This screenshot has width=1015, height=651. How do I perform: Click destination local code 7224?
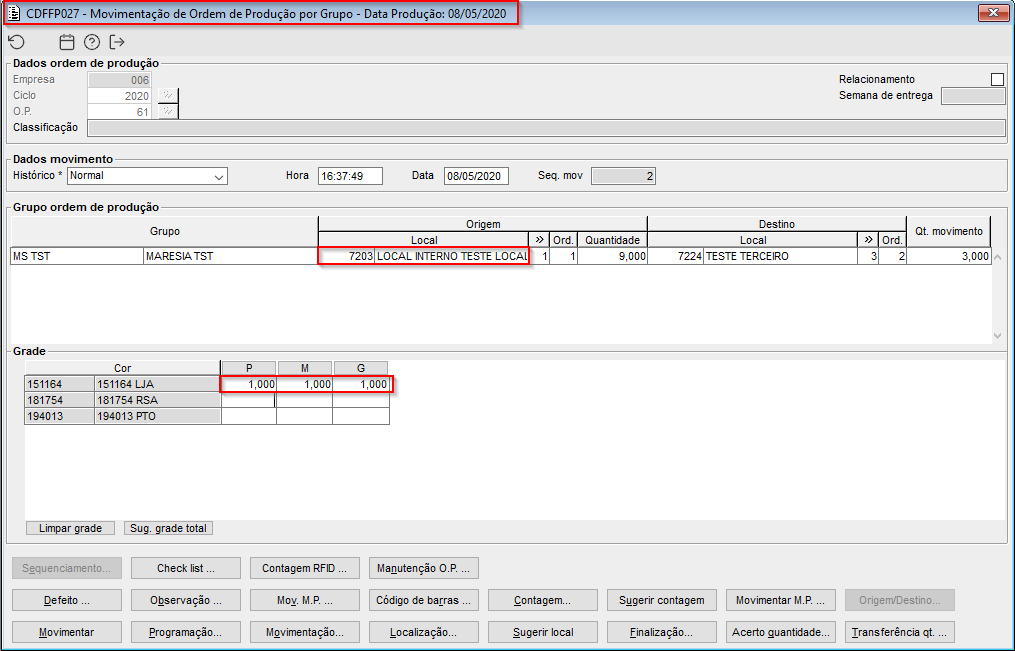click(x=676, y=256)
